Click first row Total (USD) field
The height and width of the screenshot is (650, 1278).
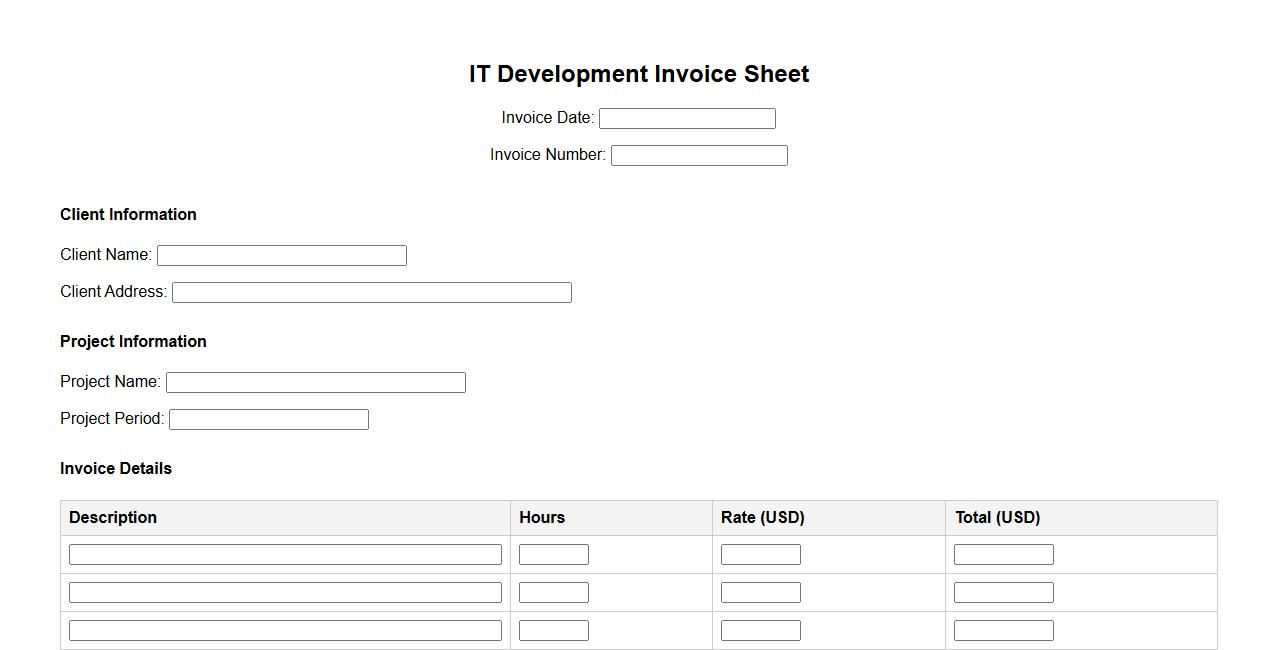click(x=1003, y=554)
